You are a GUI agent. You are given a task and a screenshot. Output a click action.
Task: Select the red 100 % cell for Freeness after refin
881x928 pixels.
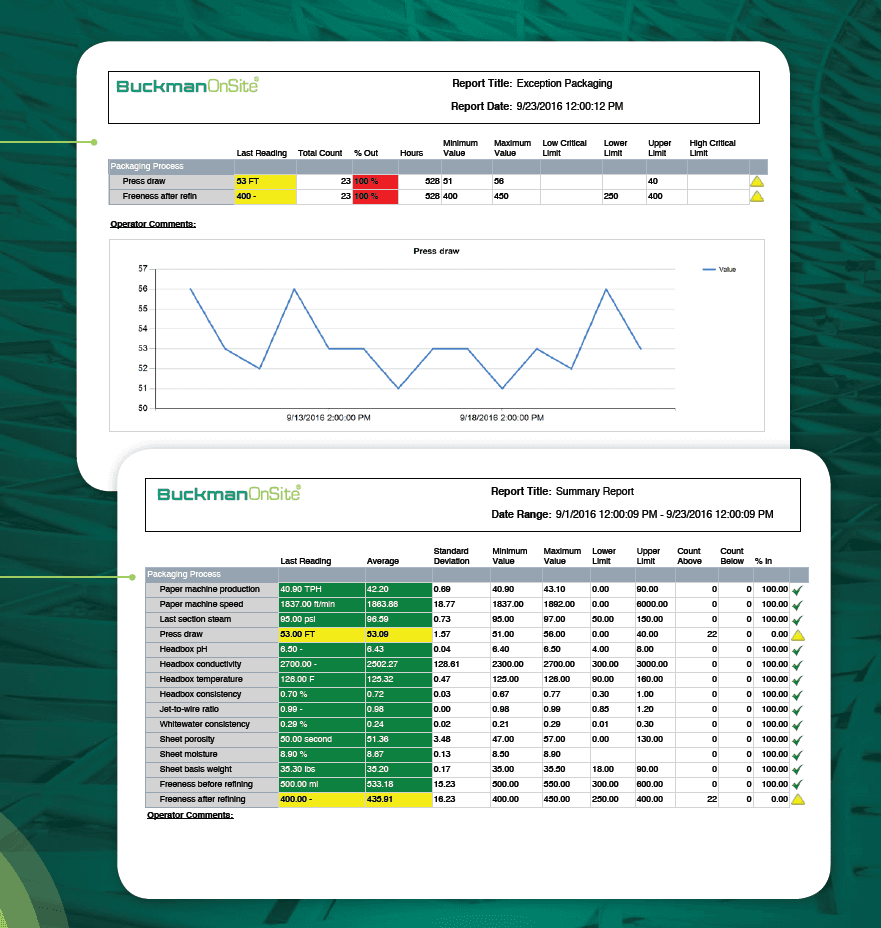tap(375, 196)
